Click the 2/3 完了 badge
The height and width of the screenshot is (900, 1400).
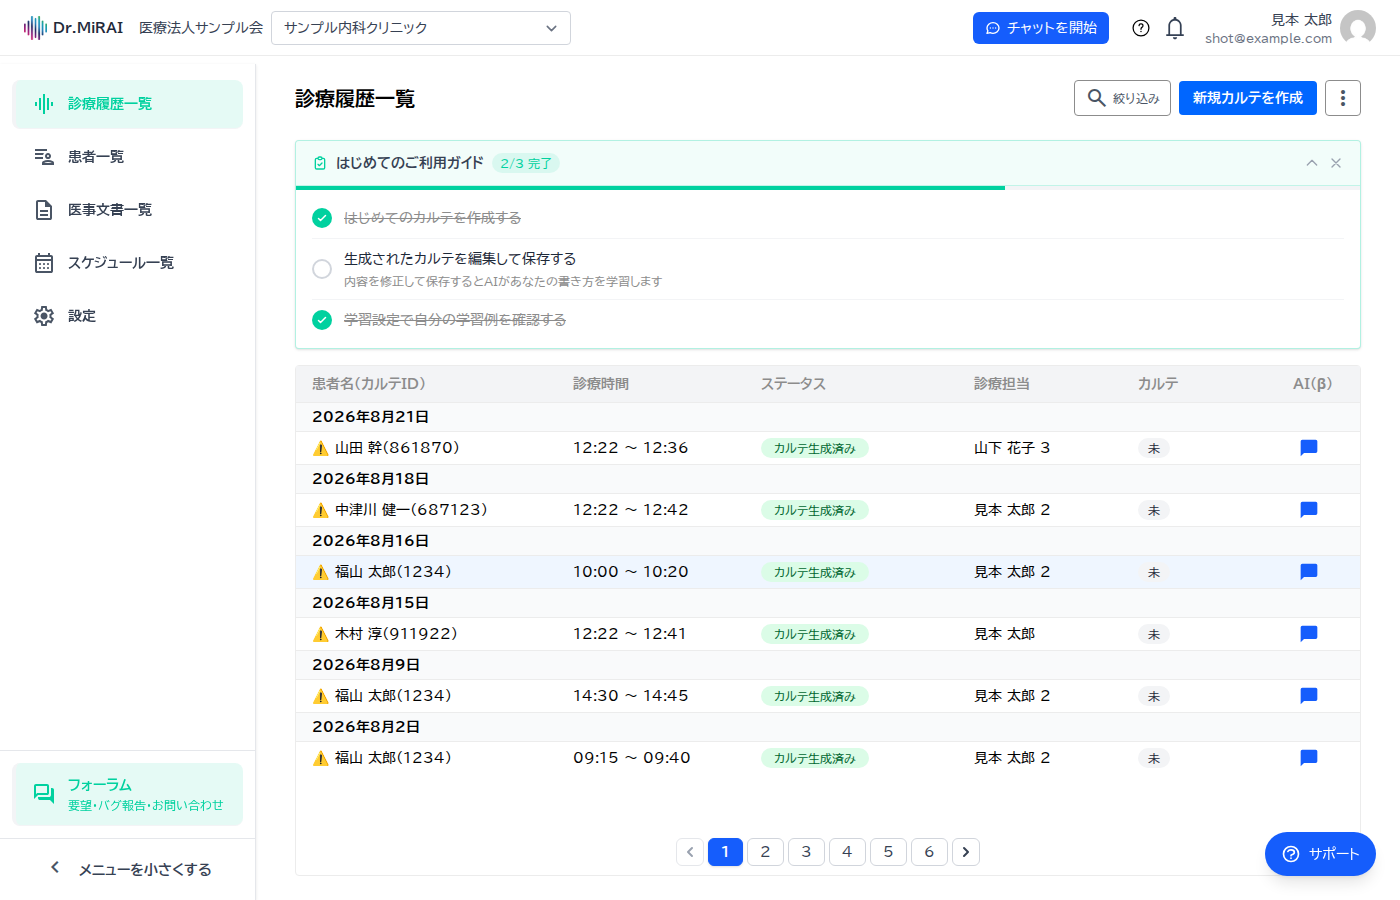coord(526,163)
